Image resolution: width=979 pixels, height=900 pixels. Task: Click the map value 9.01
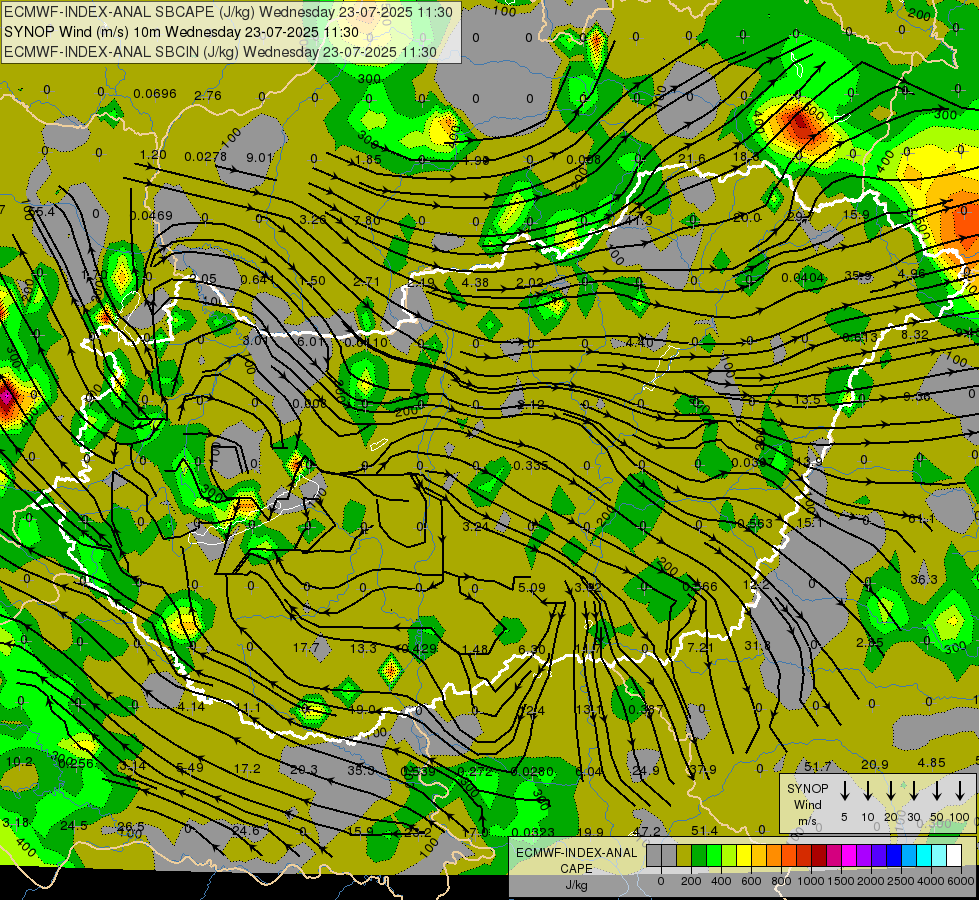point(260,157)
